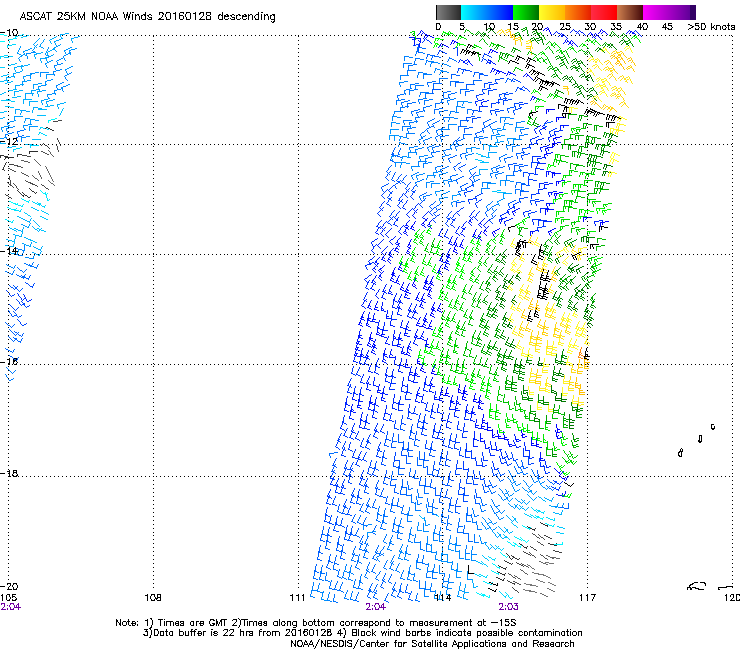Select the green 15-20 knots color bar segment
Viewport: 740px width, 650px height.
click(526, 12)
